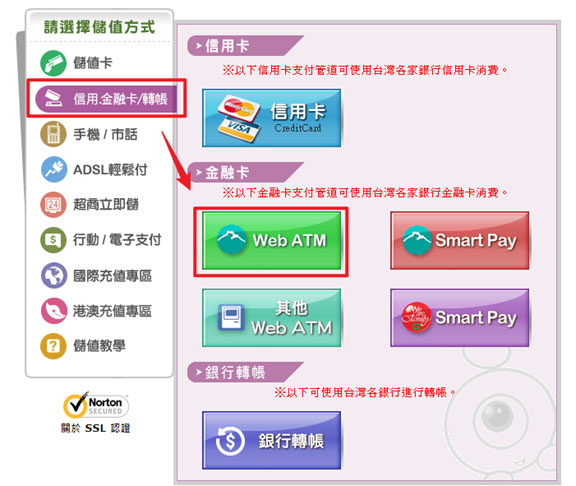Click the 信用卡 CreditCard payment button
Screen dimensions: 576x486
click(271, 118)
